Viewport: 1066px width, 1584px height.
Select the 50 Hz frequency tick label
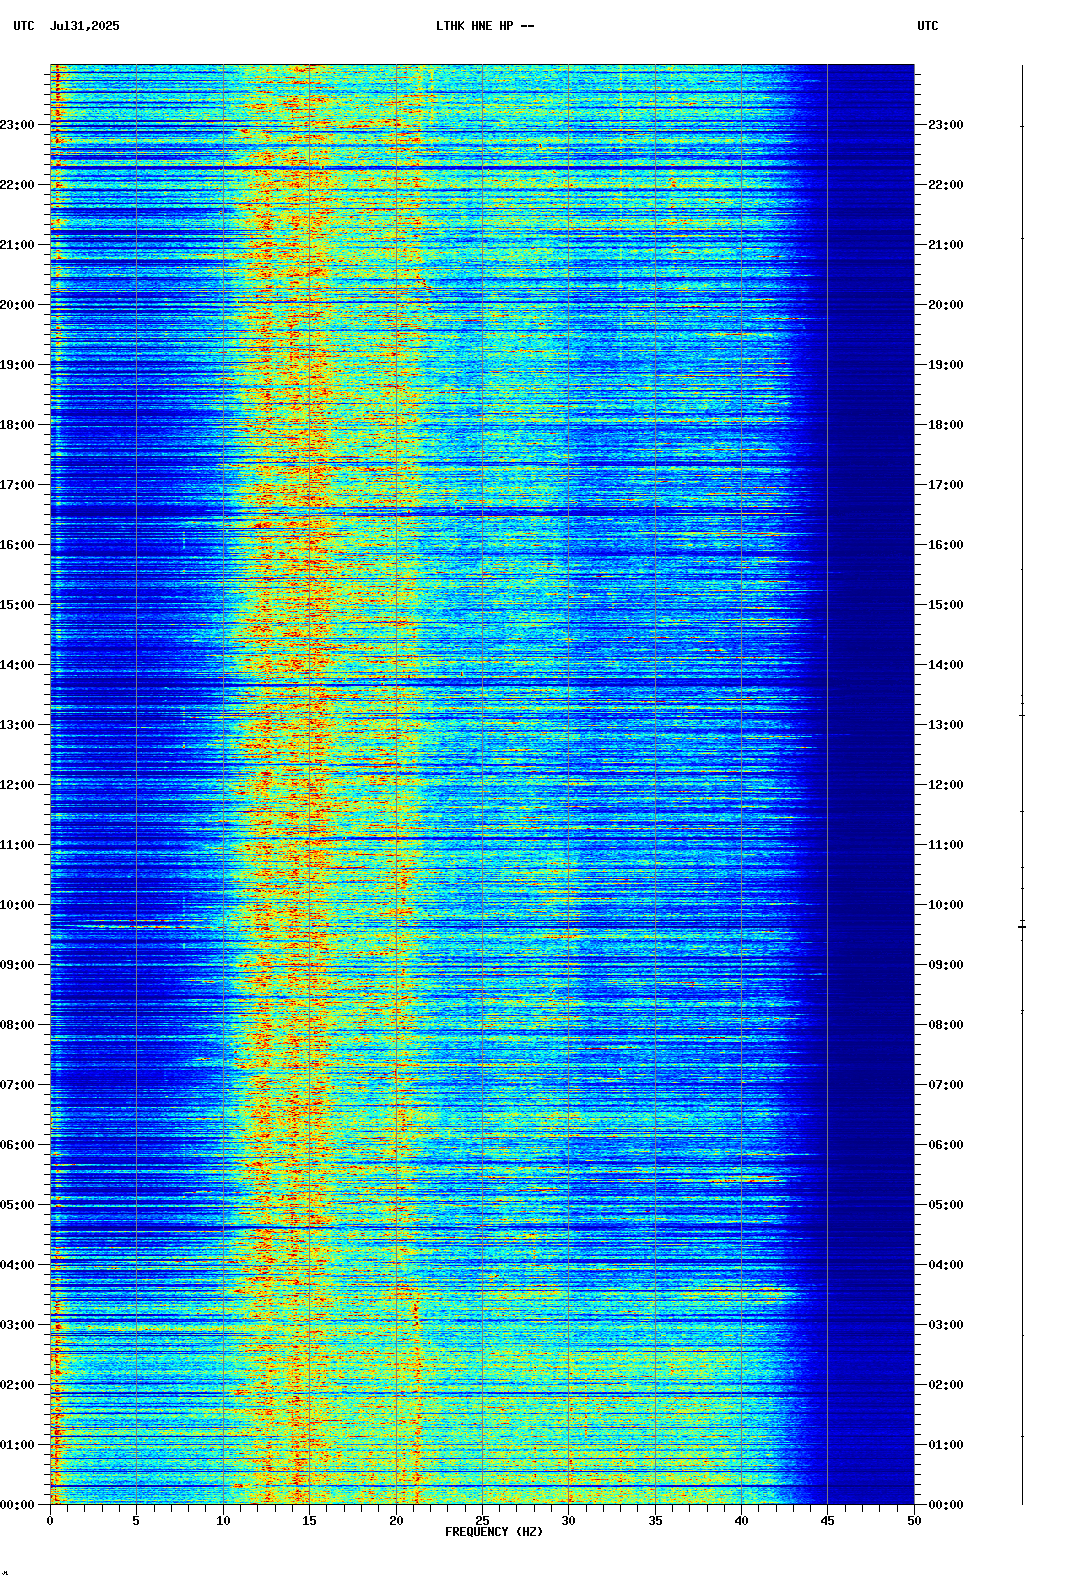[914, 1521]
